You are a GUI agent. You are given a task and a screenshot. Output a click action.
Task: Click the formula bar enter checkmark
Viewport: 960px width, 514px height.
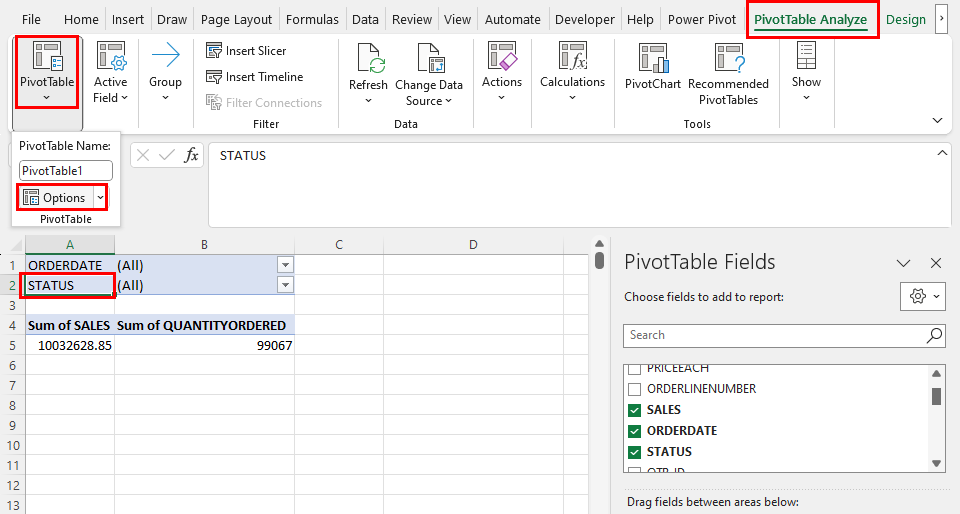(x=167, y=155)
